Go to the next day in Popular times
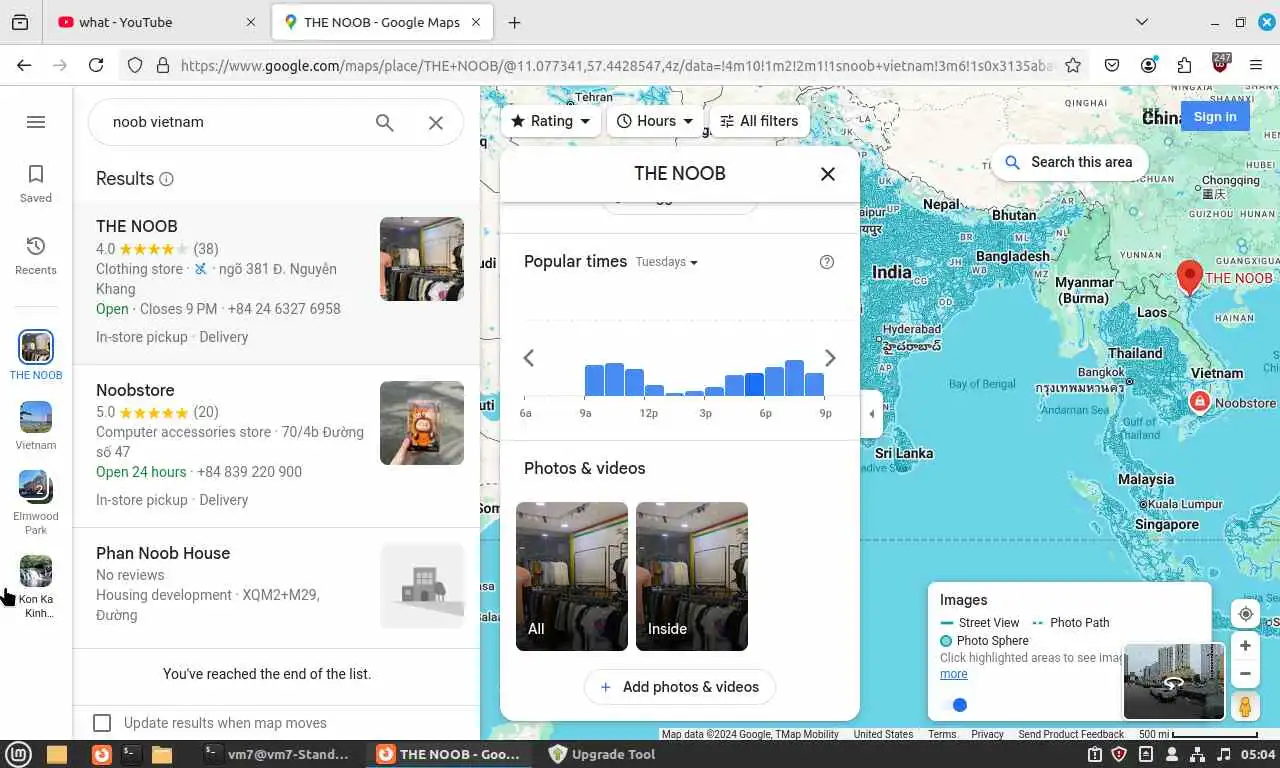 (830, 358)
